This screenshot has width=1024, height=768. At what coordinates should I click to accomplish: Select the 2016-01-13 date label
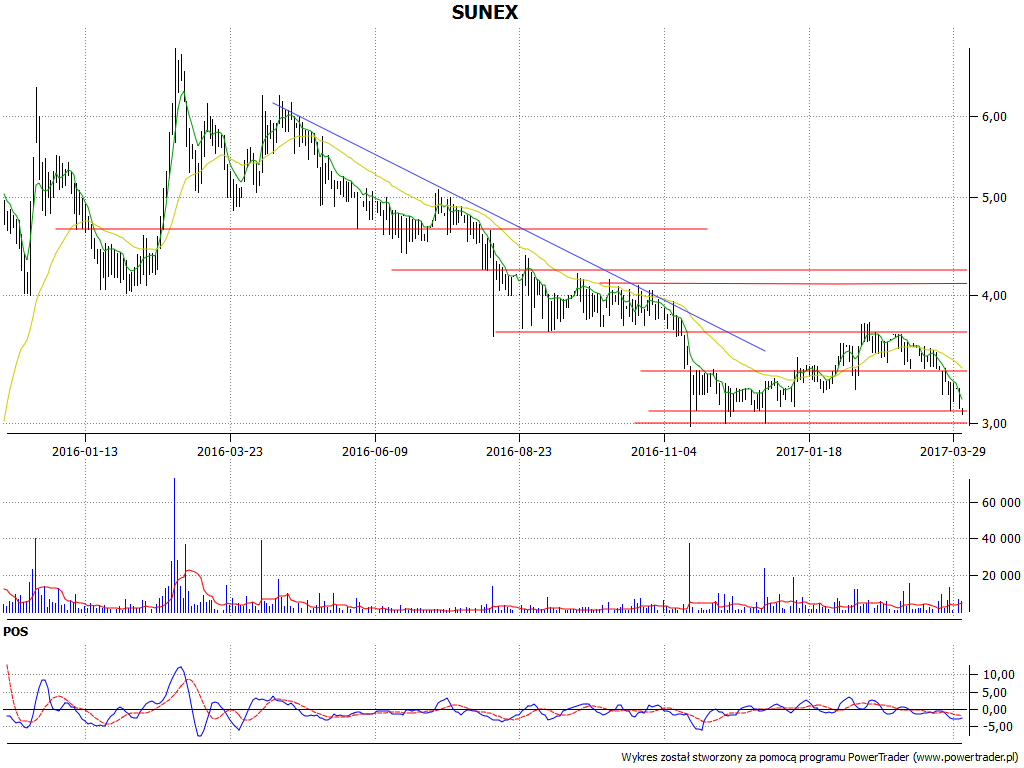click(85, 451)
